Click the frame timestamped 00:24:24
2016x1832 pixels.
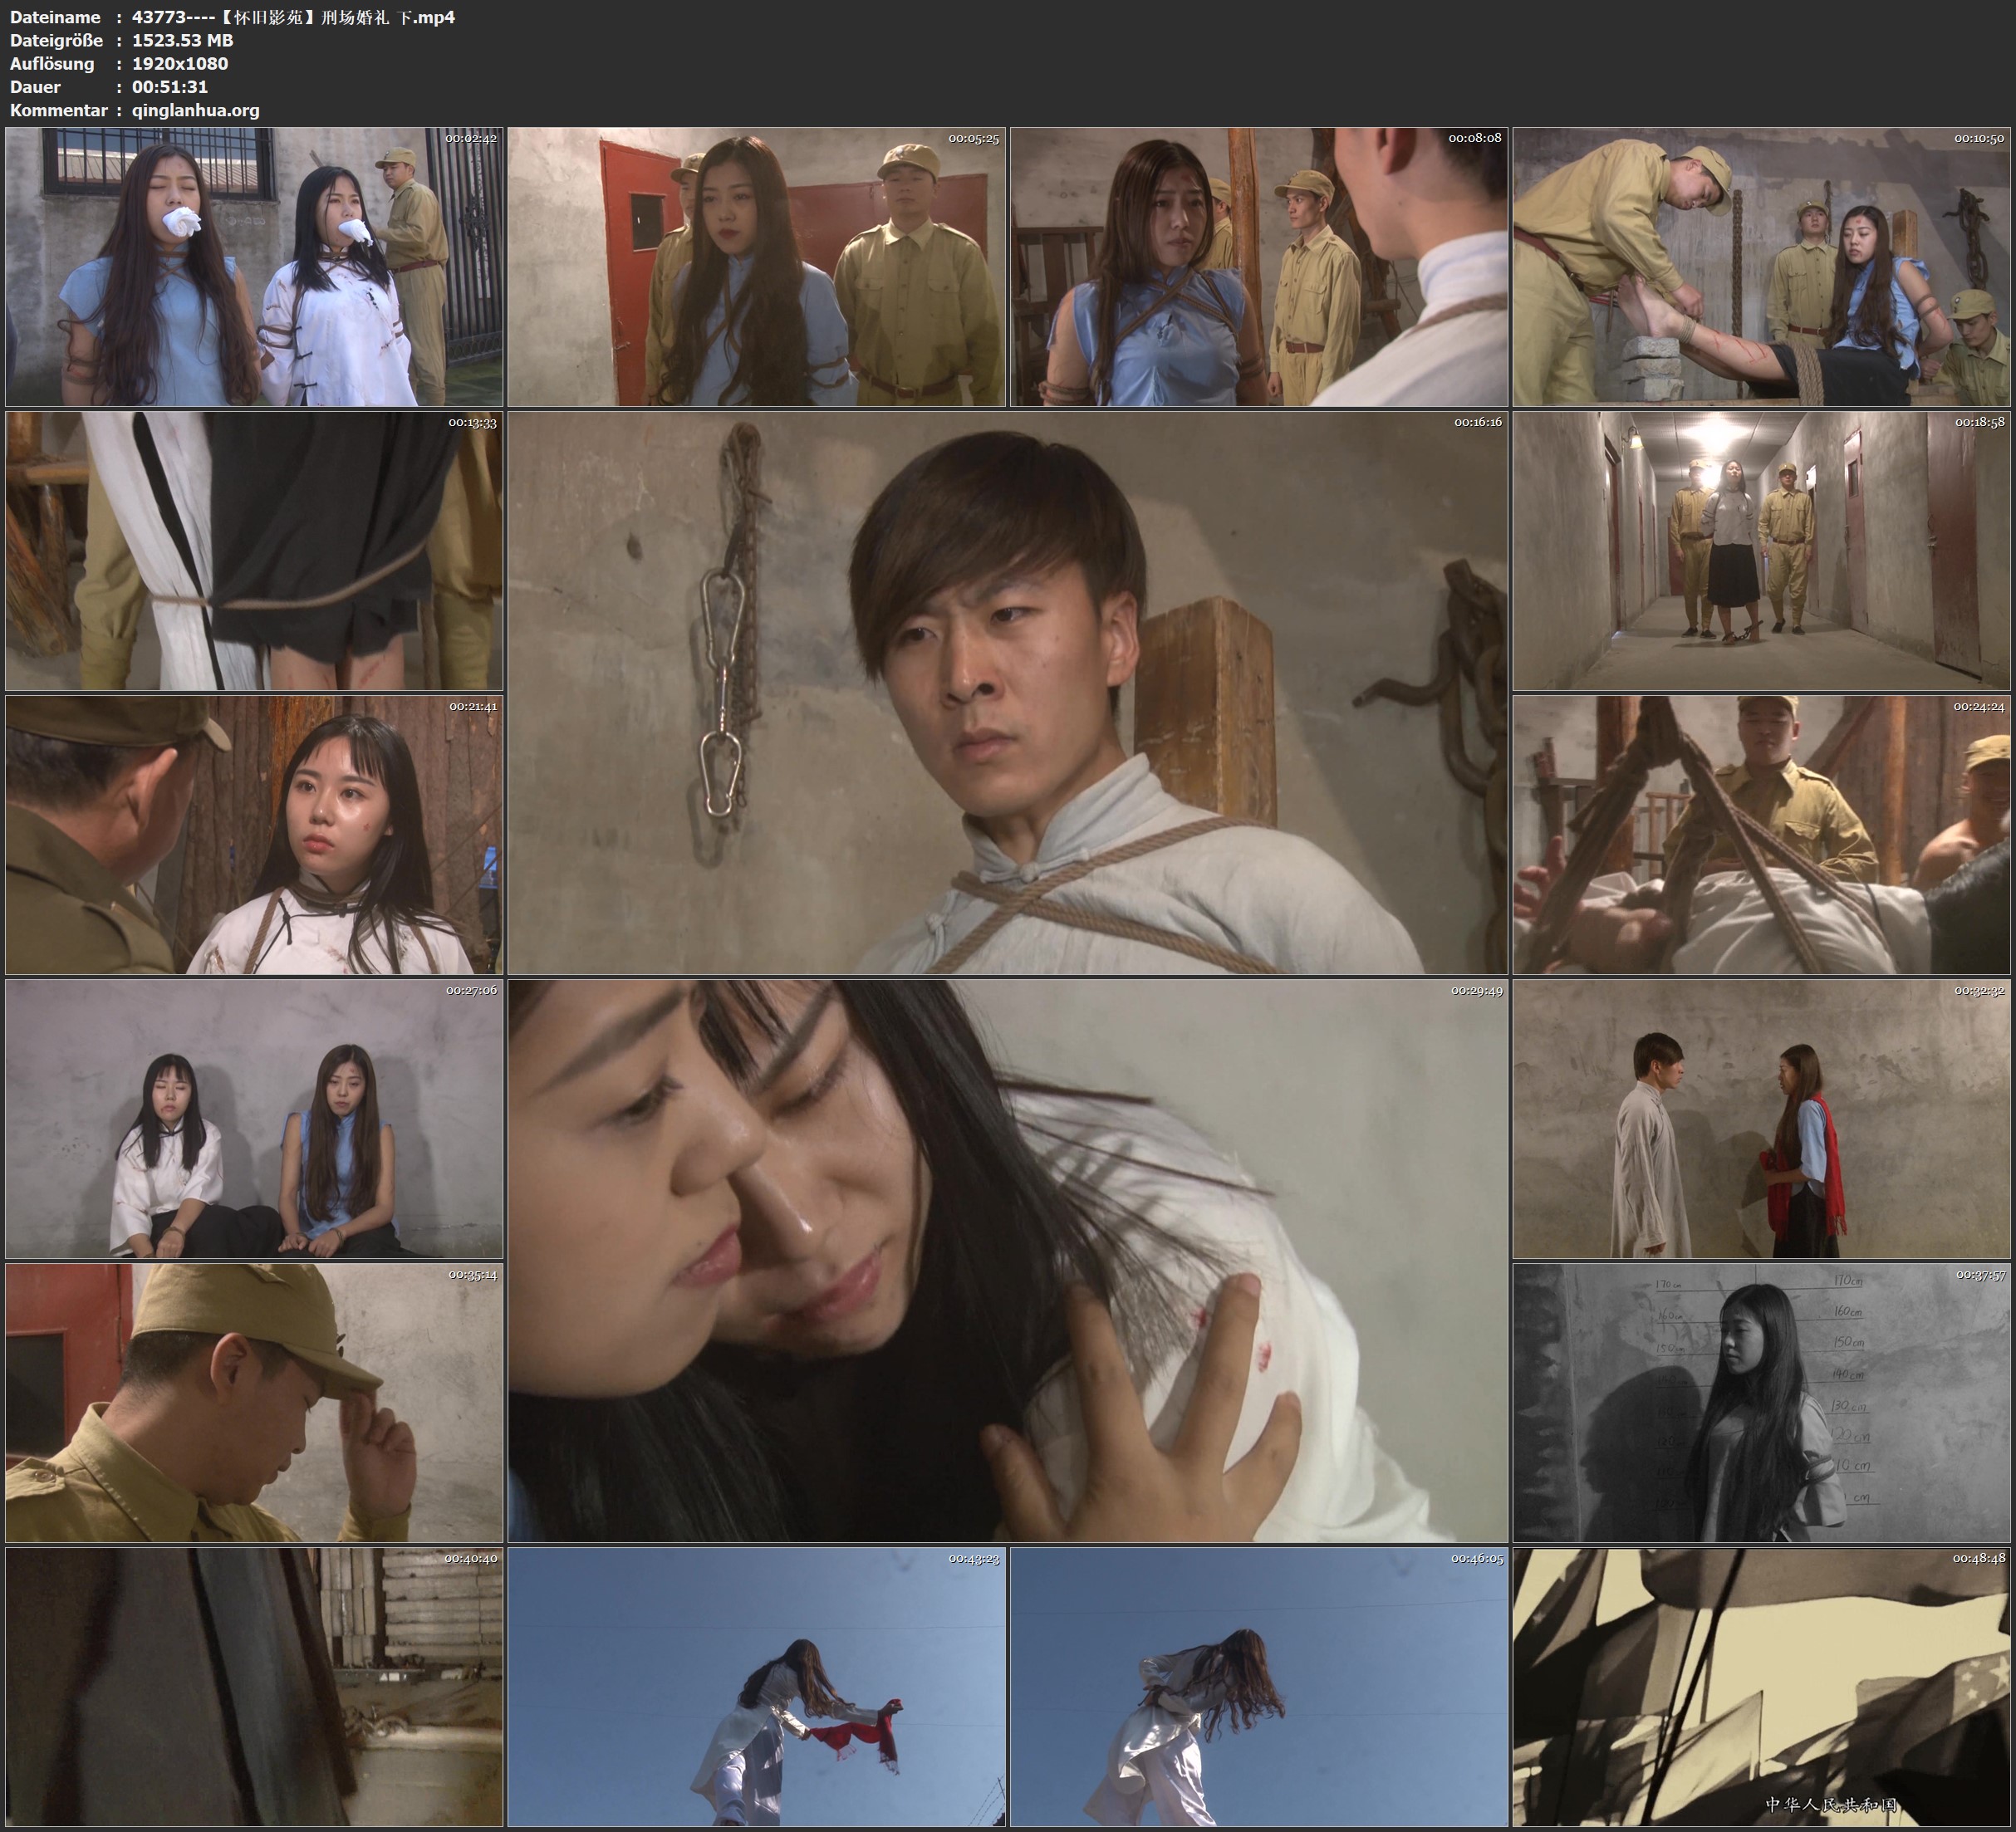point(1761,835)
